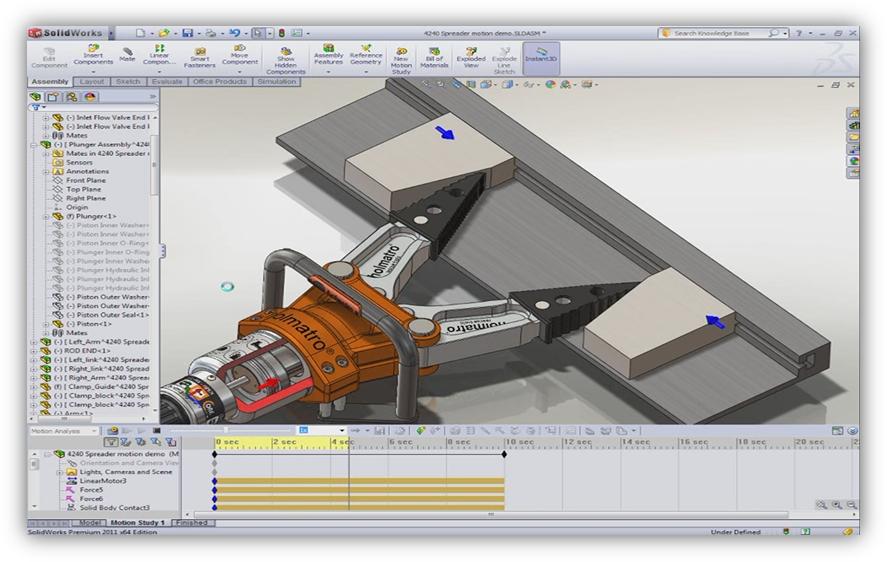The height and width of the screenshot is (562, 887).
Task: Select Top Plane in tree
Action: coord(84,189)
